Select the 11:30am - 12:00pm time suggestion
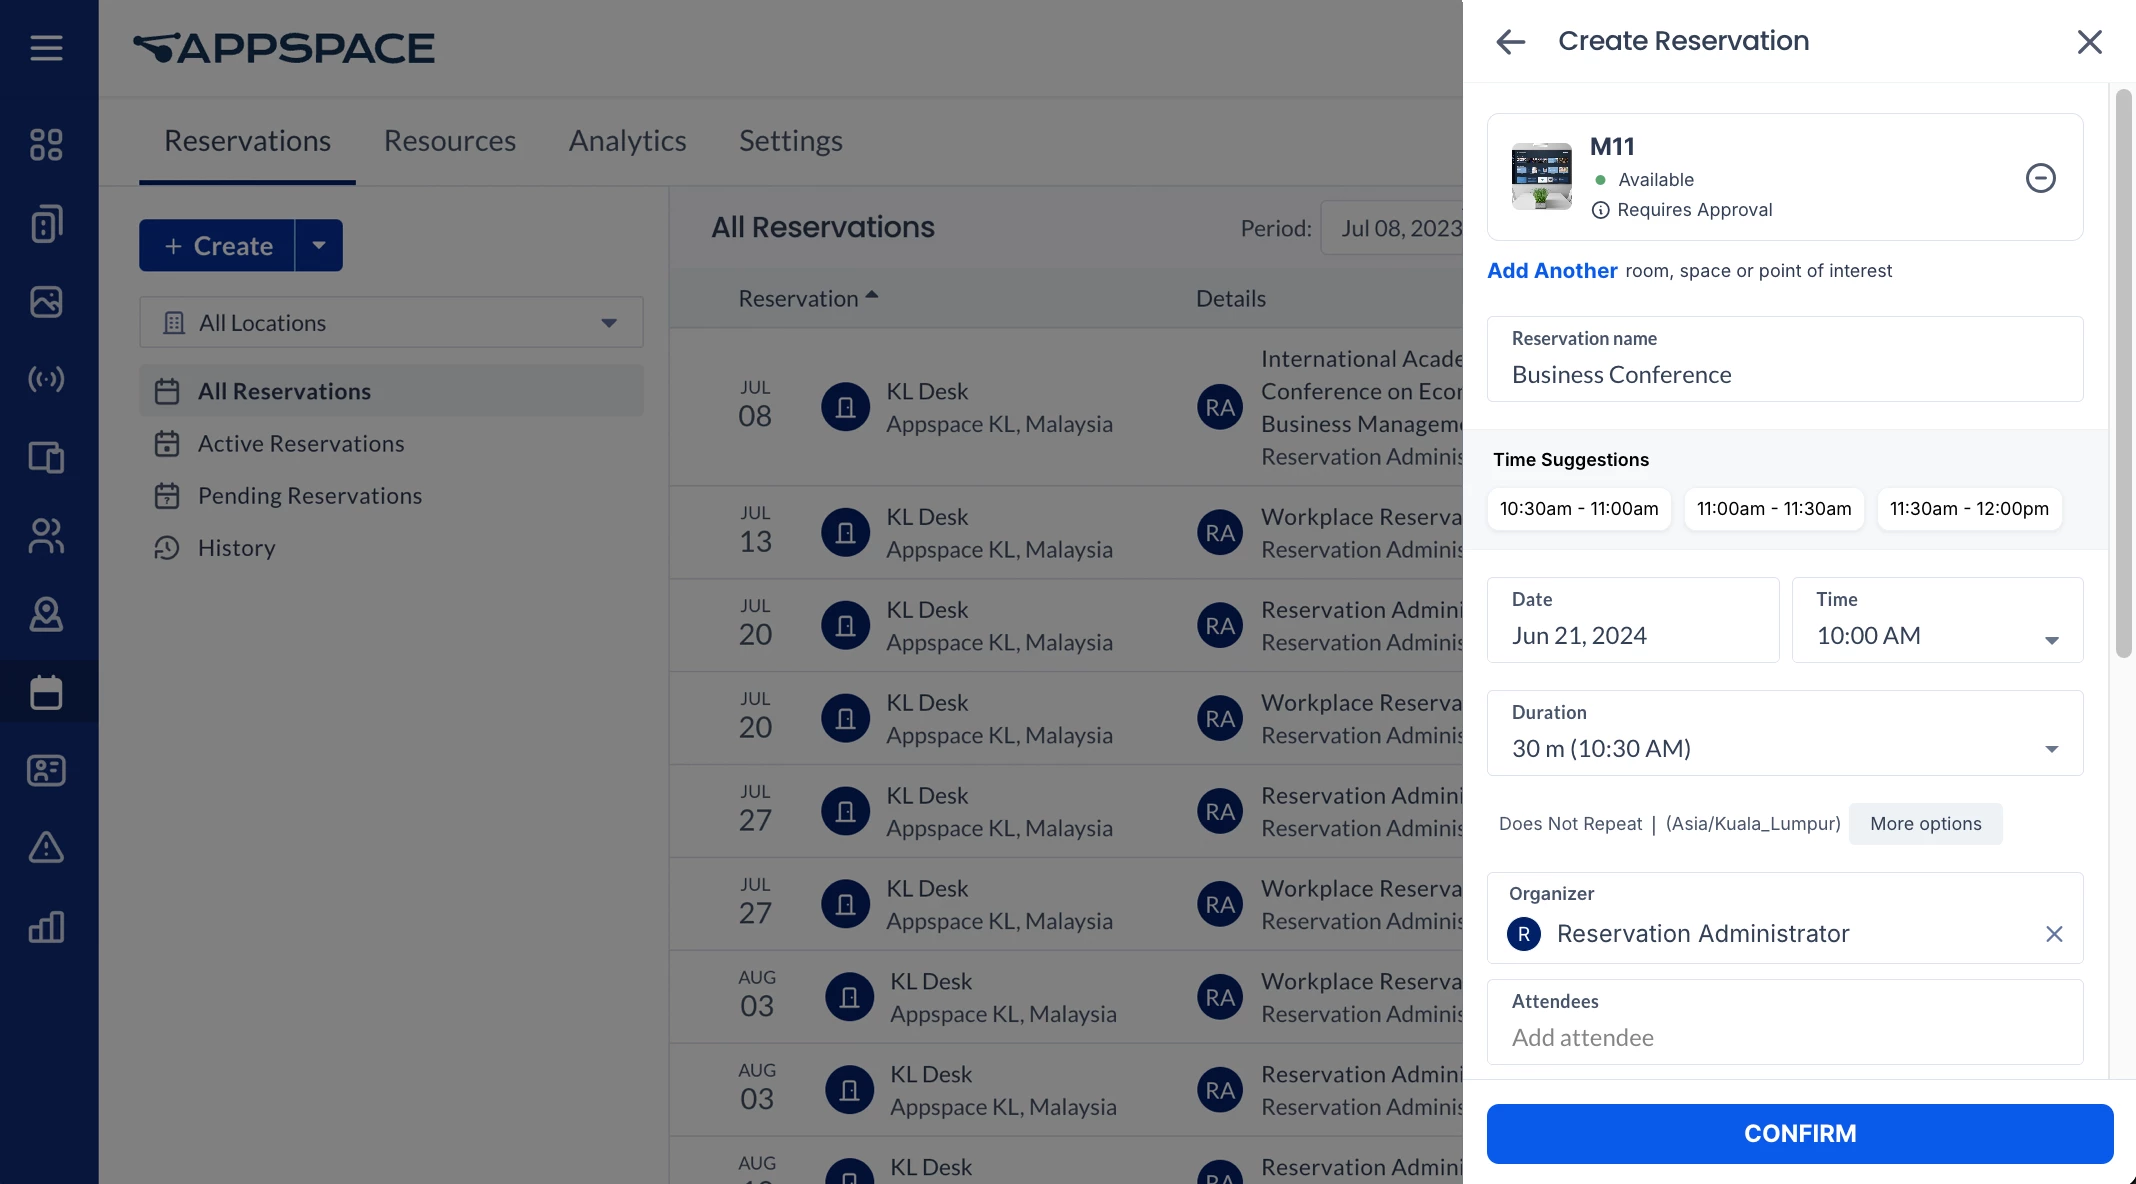Screen dimensions: 2136x1184 [x=1968, y=509]
